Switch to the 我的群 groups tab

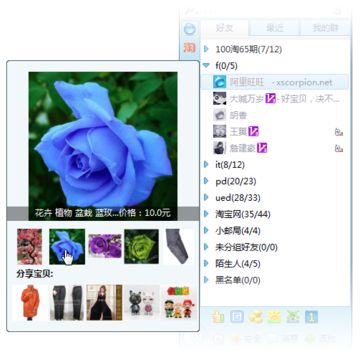(x=325, y=28)
